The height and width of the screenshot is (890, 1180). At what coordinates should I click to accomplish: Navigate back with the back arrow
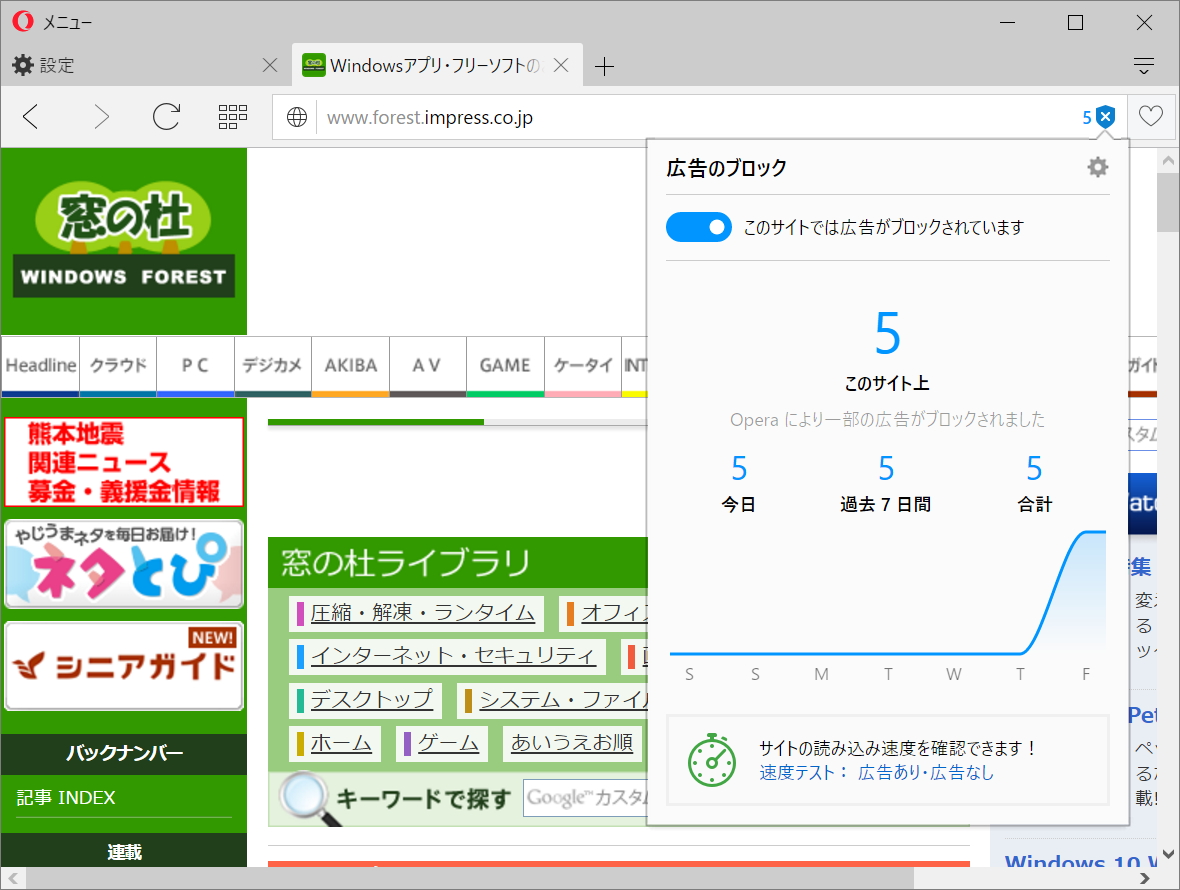pyautogui.click(x=30, y=116)
